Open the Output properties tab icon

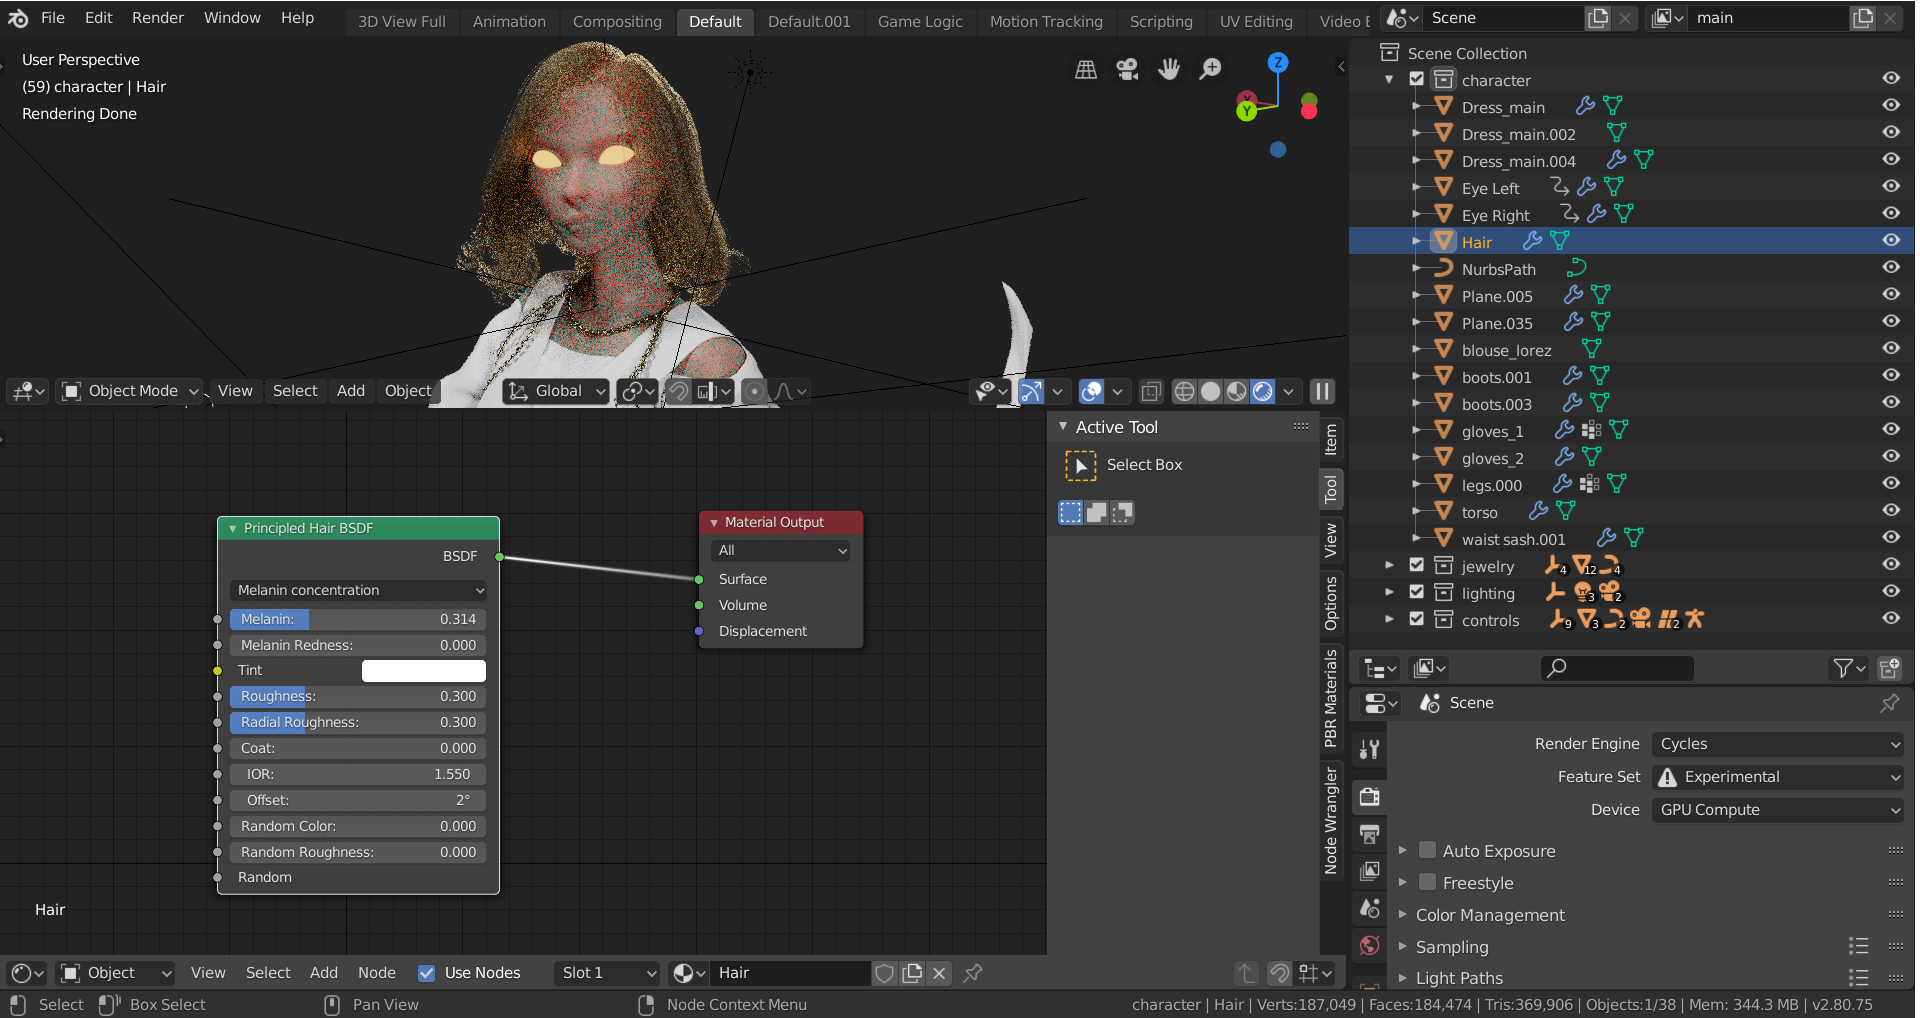coord(1370,834)
